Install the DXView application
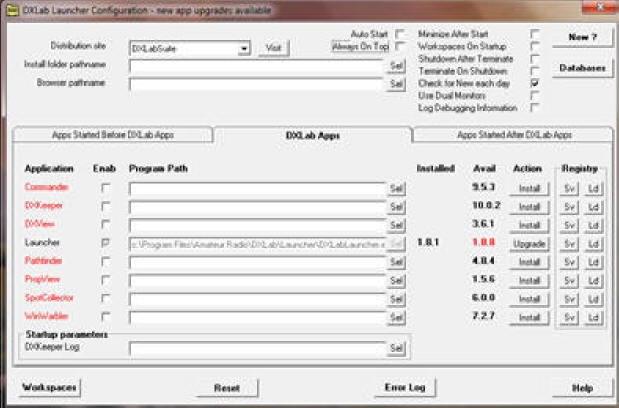 click(529, 226)
